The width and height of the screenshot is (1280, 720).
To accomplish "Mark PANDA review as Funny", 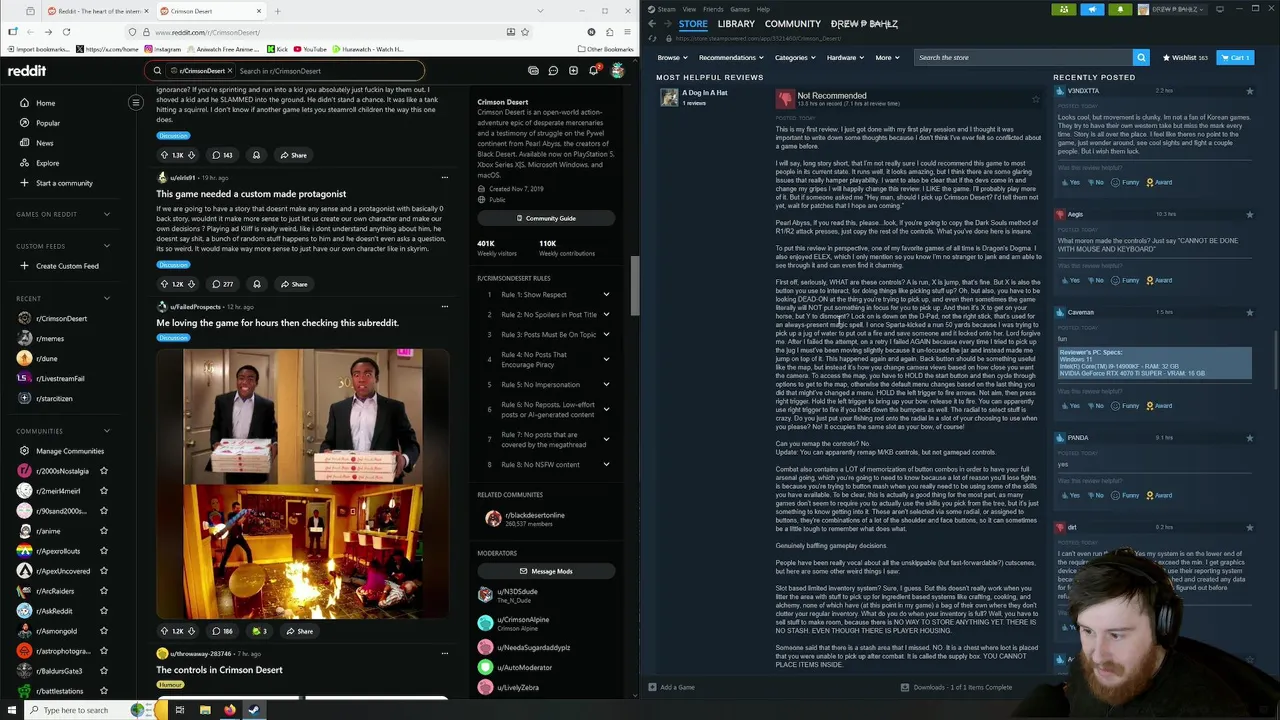I will point(1126,495).
